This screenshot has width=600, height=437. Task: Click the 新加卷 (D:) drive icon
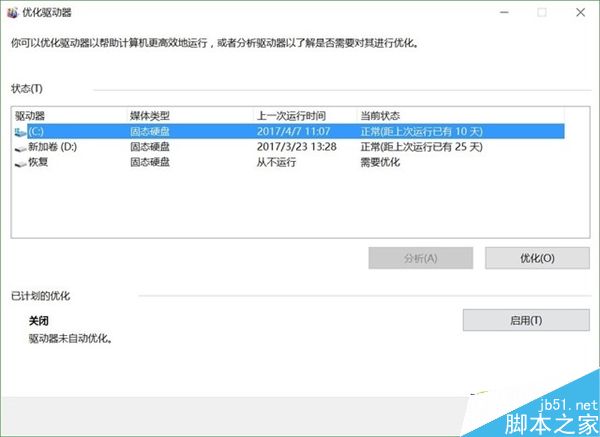pos(20,148)
